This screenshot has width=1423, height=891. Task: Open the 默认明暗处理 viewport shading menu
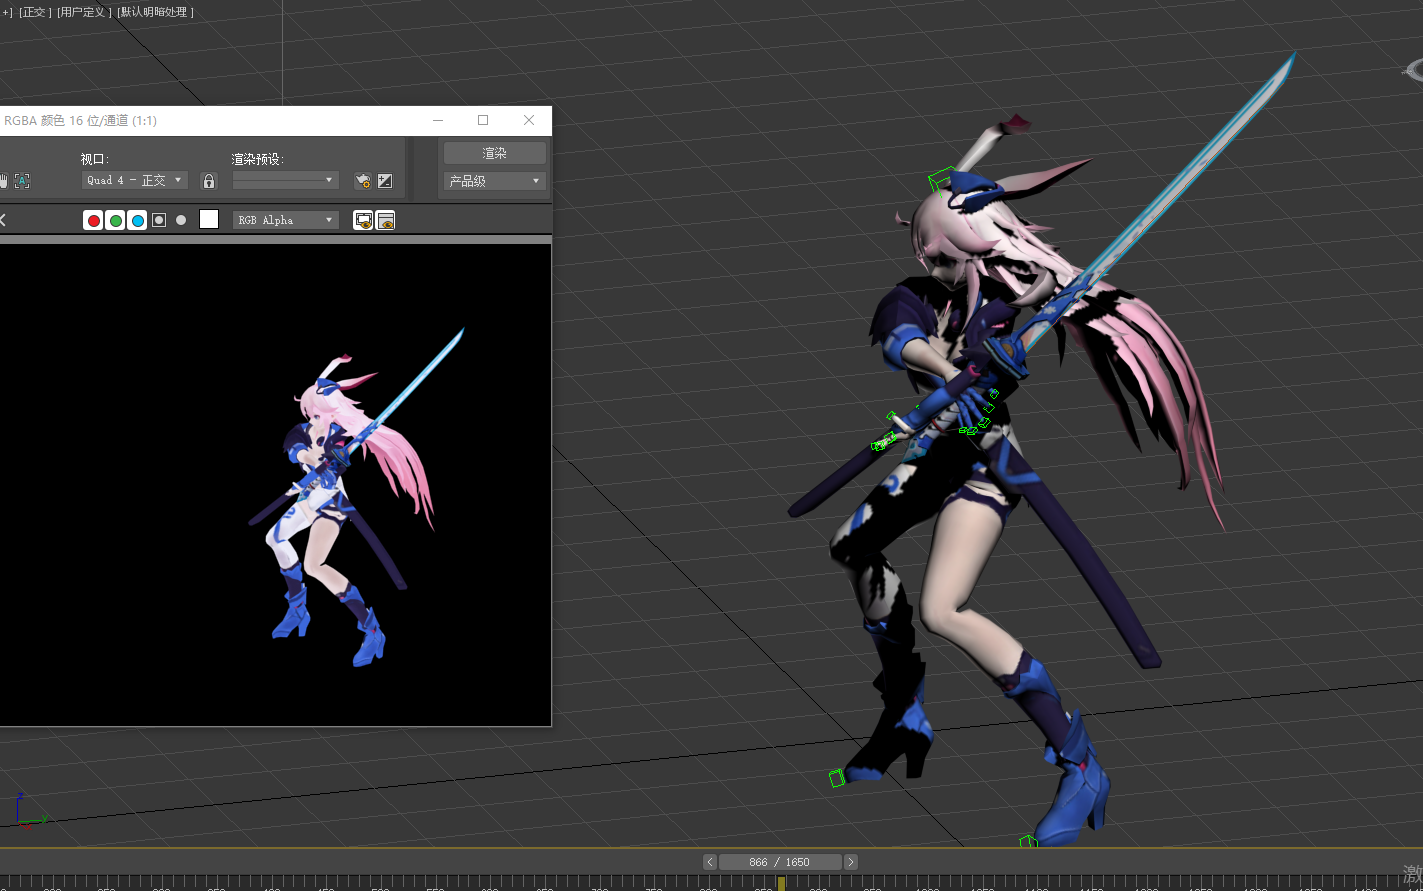tap(156, 12)
